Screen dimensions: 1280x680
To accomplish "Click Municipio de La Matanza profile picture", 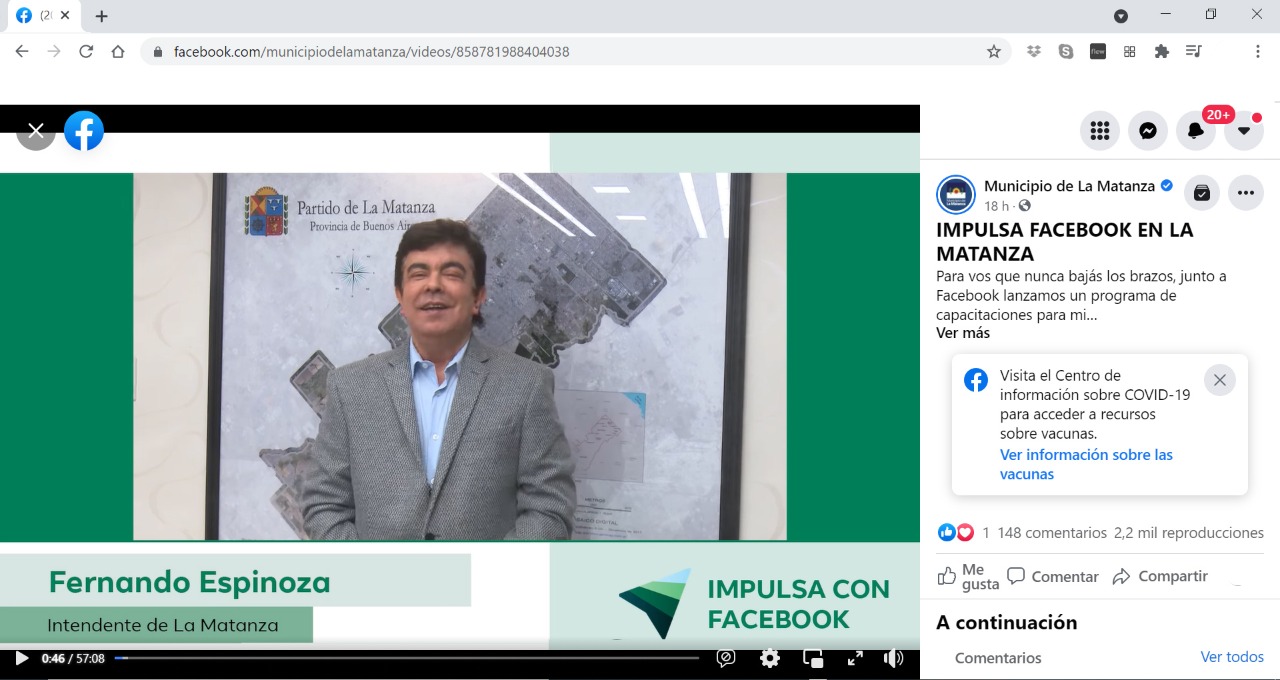I will 955,195.
